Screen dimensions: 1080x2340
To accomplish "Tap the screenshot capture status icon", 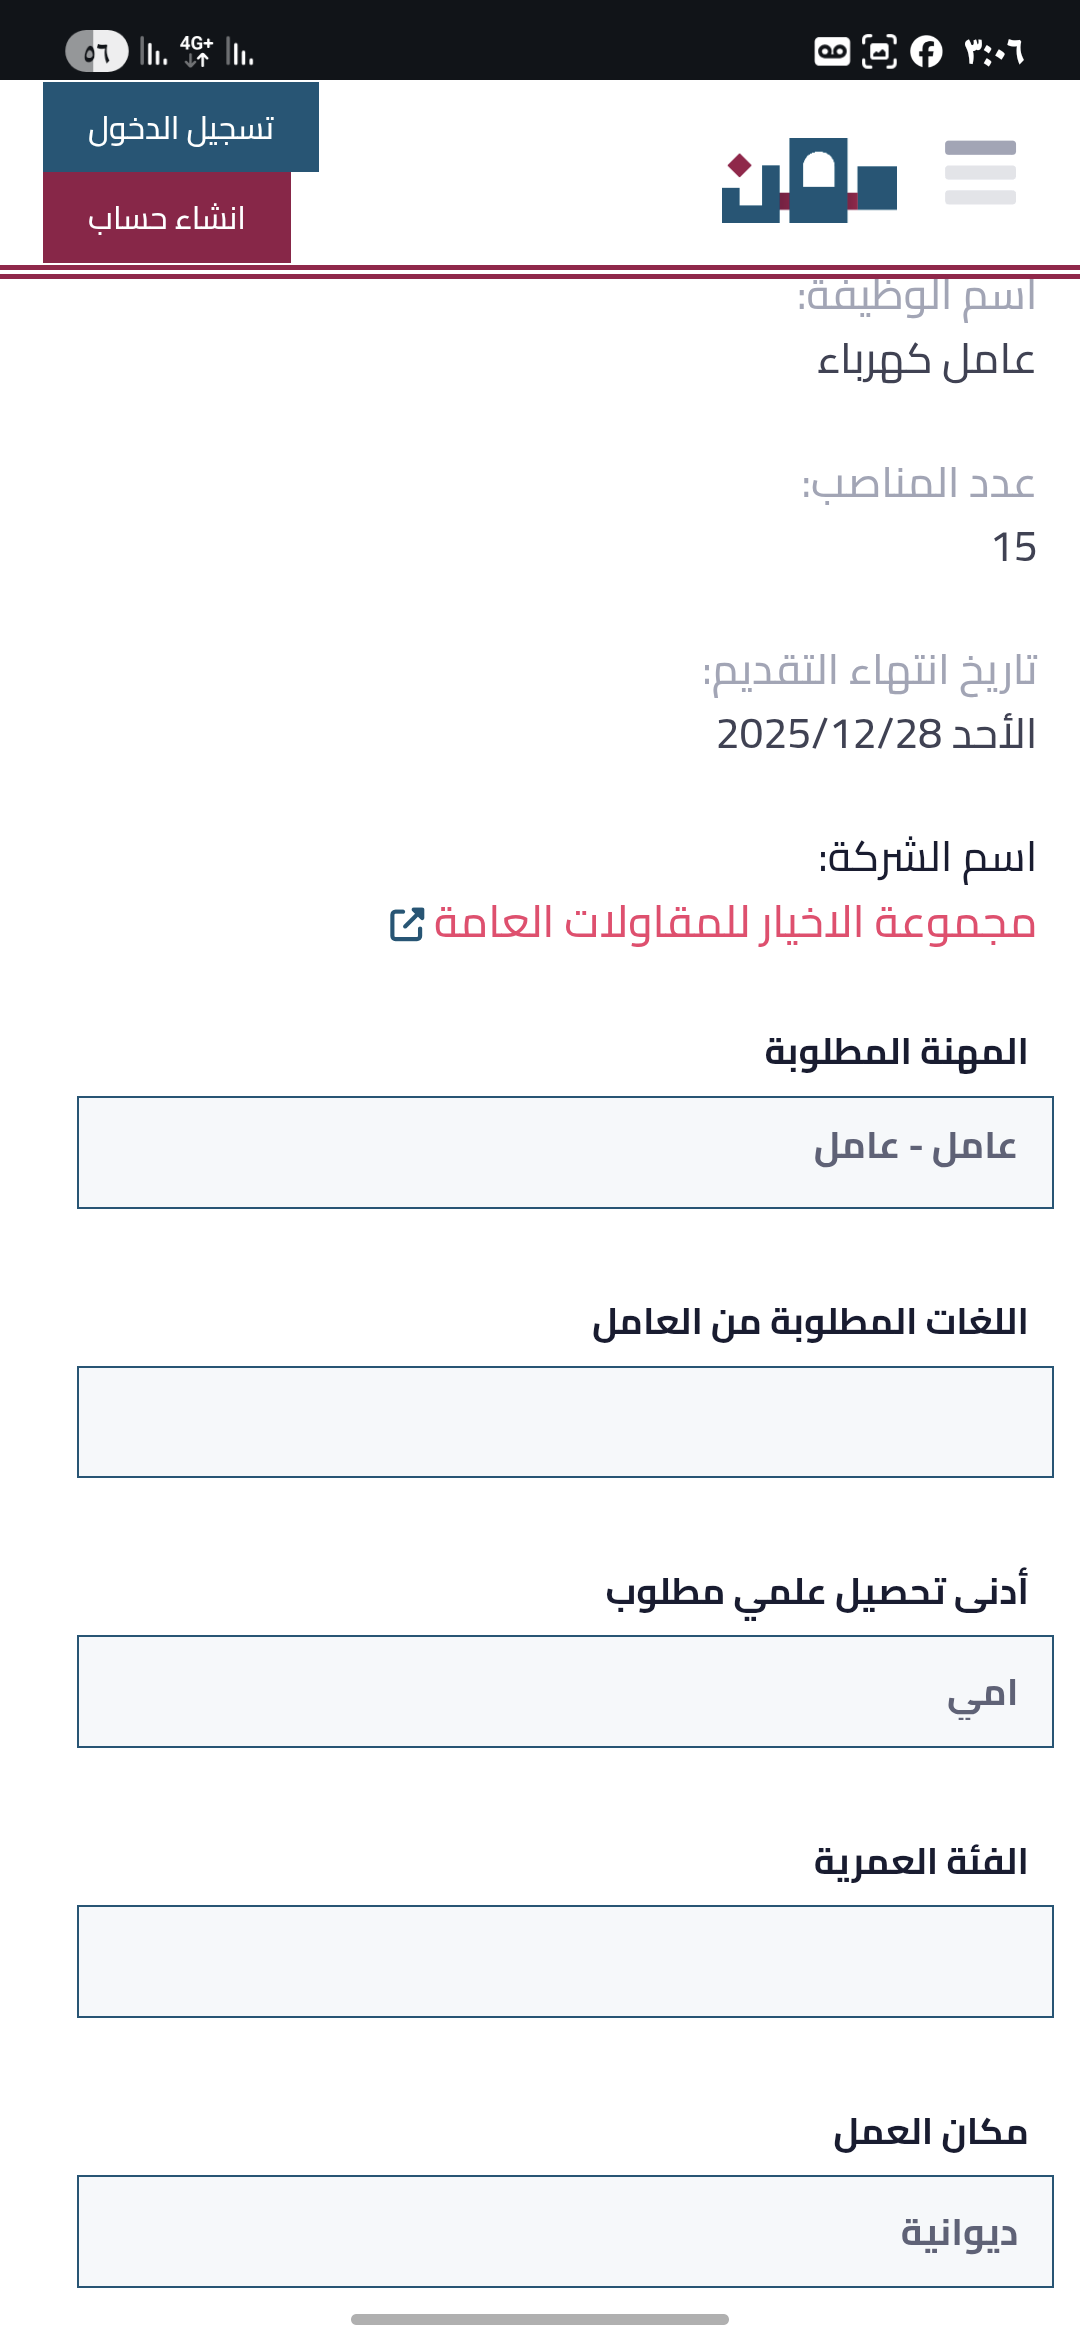I will (879, 51).
